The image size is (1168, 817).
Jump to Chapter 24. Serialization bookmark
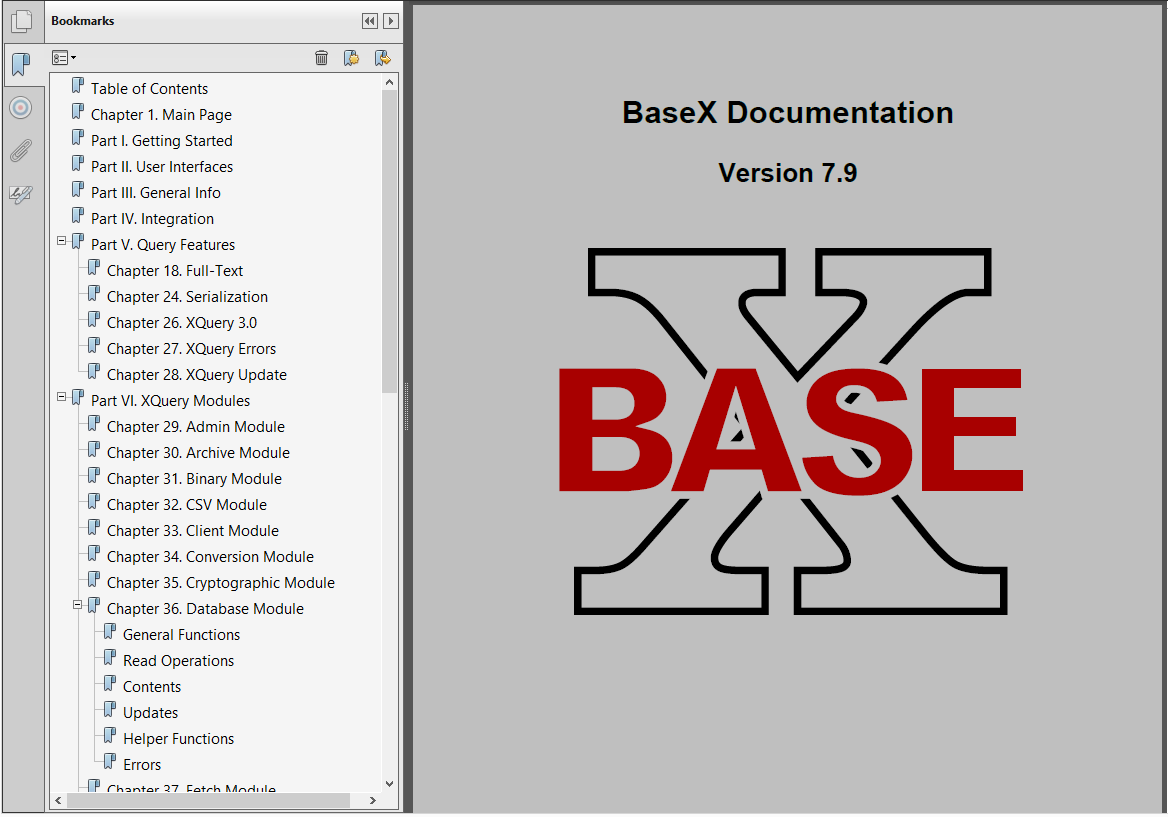(187, 297)
